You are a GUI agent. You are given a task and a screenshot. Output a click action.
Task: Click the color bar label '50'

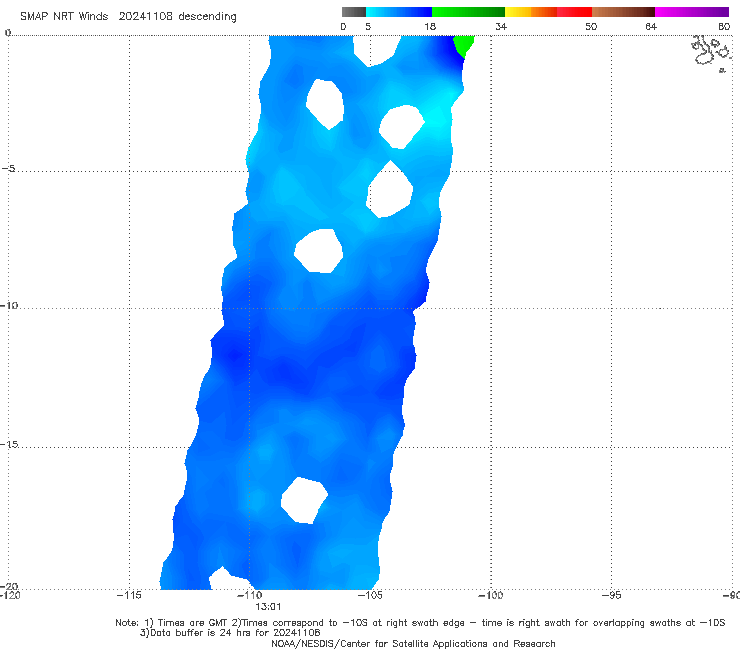[x=591, y=26]
